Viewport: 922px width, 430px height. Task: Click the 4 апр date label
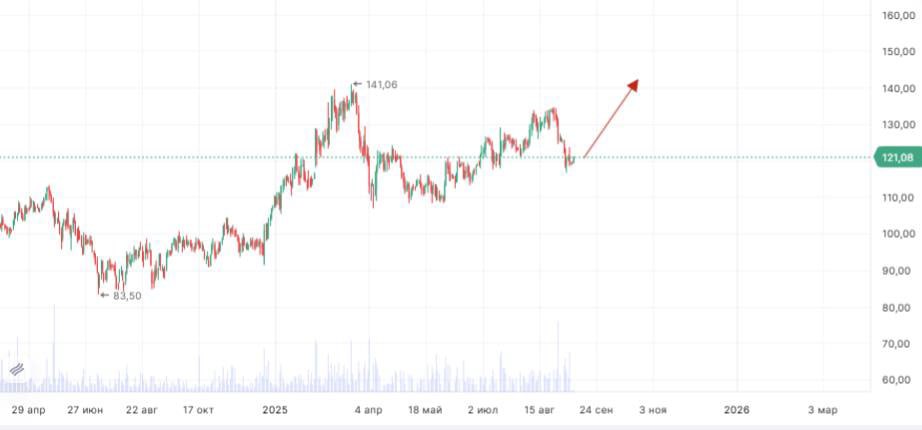[x=368, y=410]
